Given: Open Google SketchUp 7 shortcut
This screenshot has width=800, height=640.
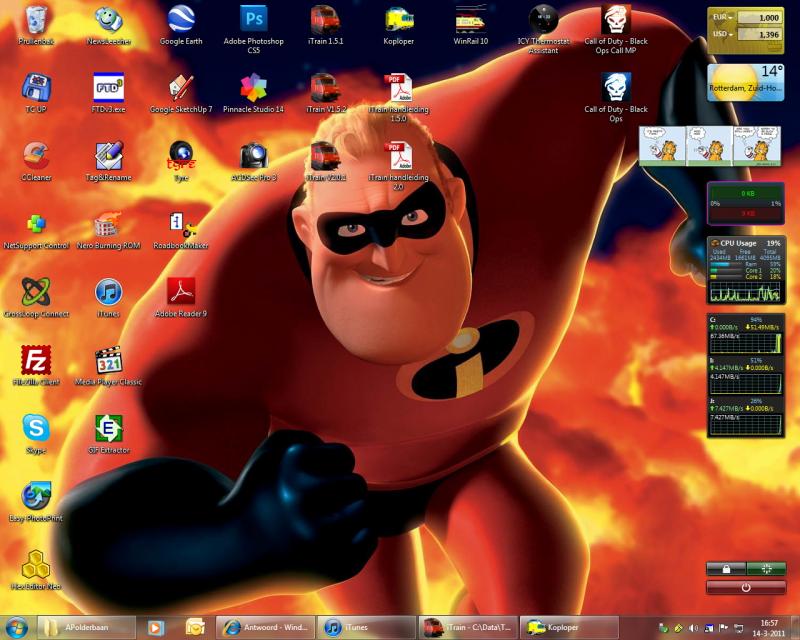Looking at the screenshot, I should tap(181, 93).
